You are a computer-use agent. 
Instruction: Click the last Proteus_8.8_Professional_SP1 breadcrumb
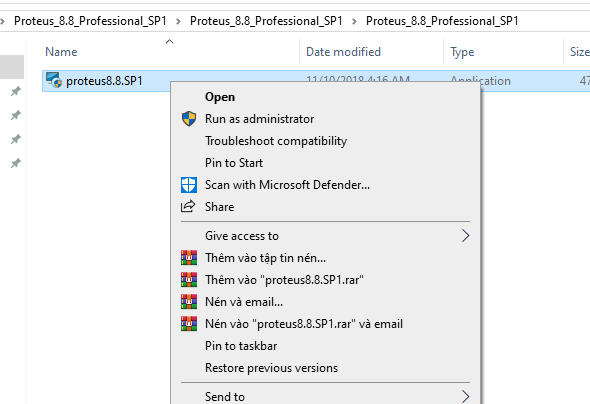pos(442,21)
